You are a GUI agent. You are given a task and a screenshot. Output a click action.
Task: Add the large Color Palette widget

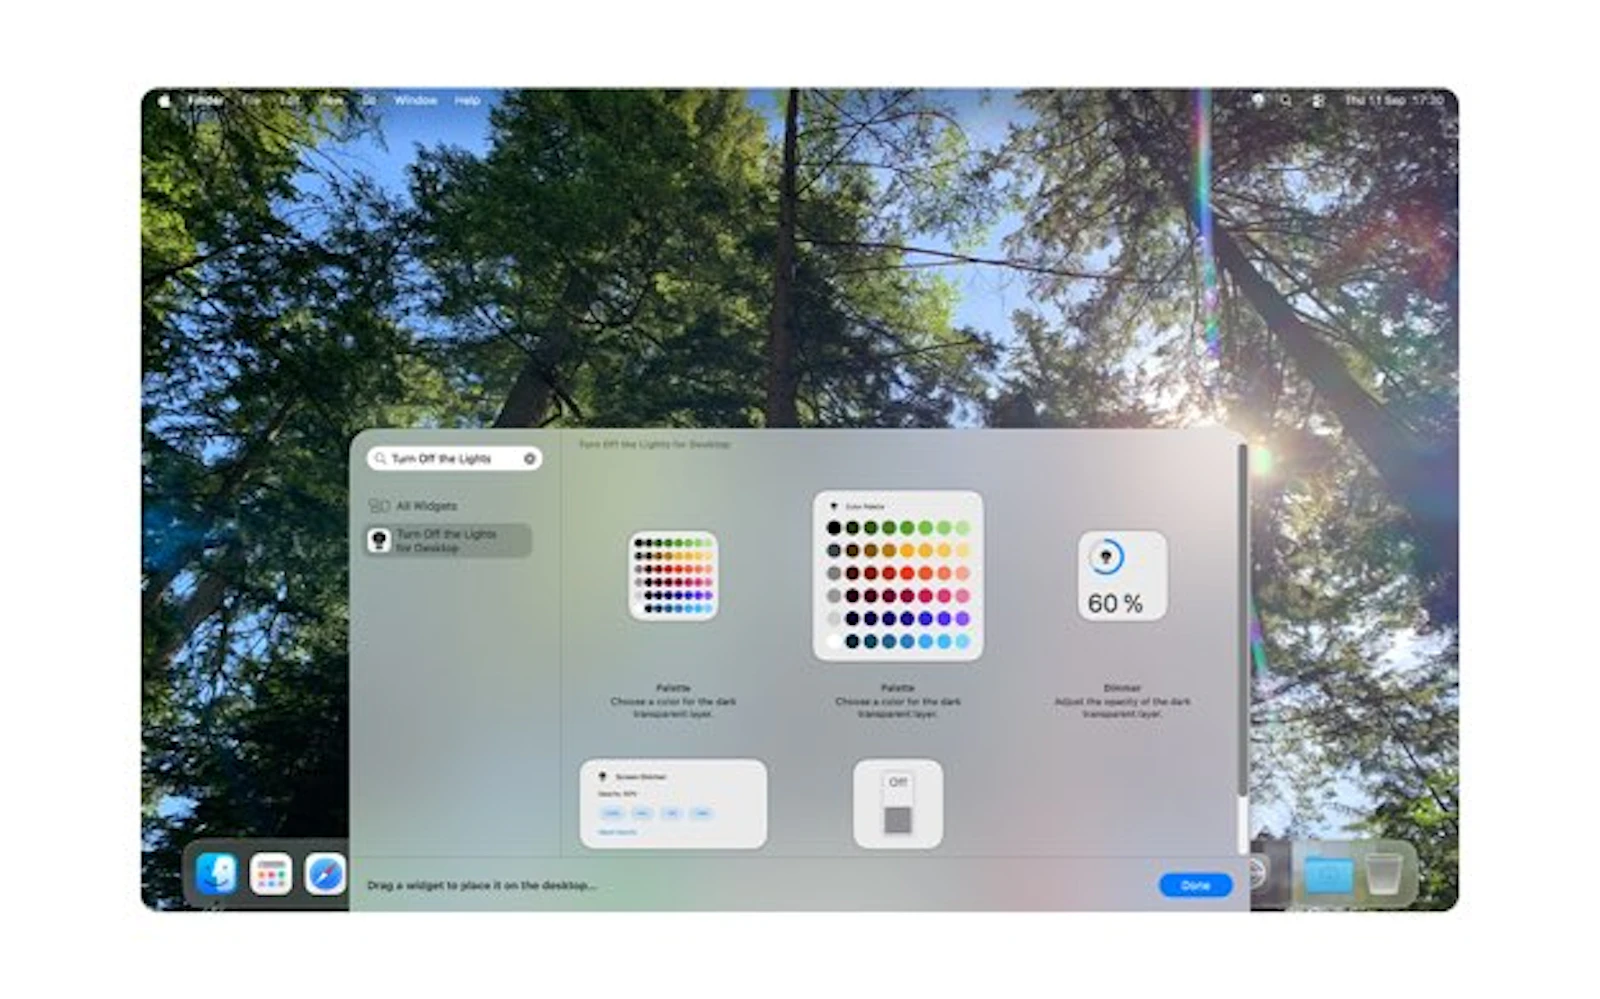tap(898, 575)
